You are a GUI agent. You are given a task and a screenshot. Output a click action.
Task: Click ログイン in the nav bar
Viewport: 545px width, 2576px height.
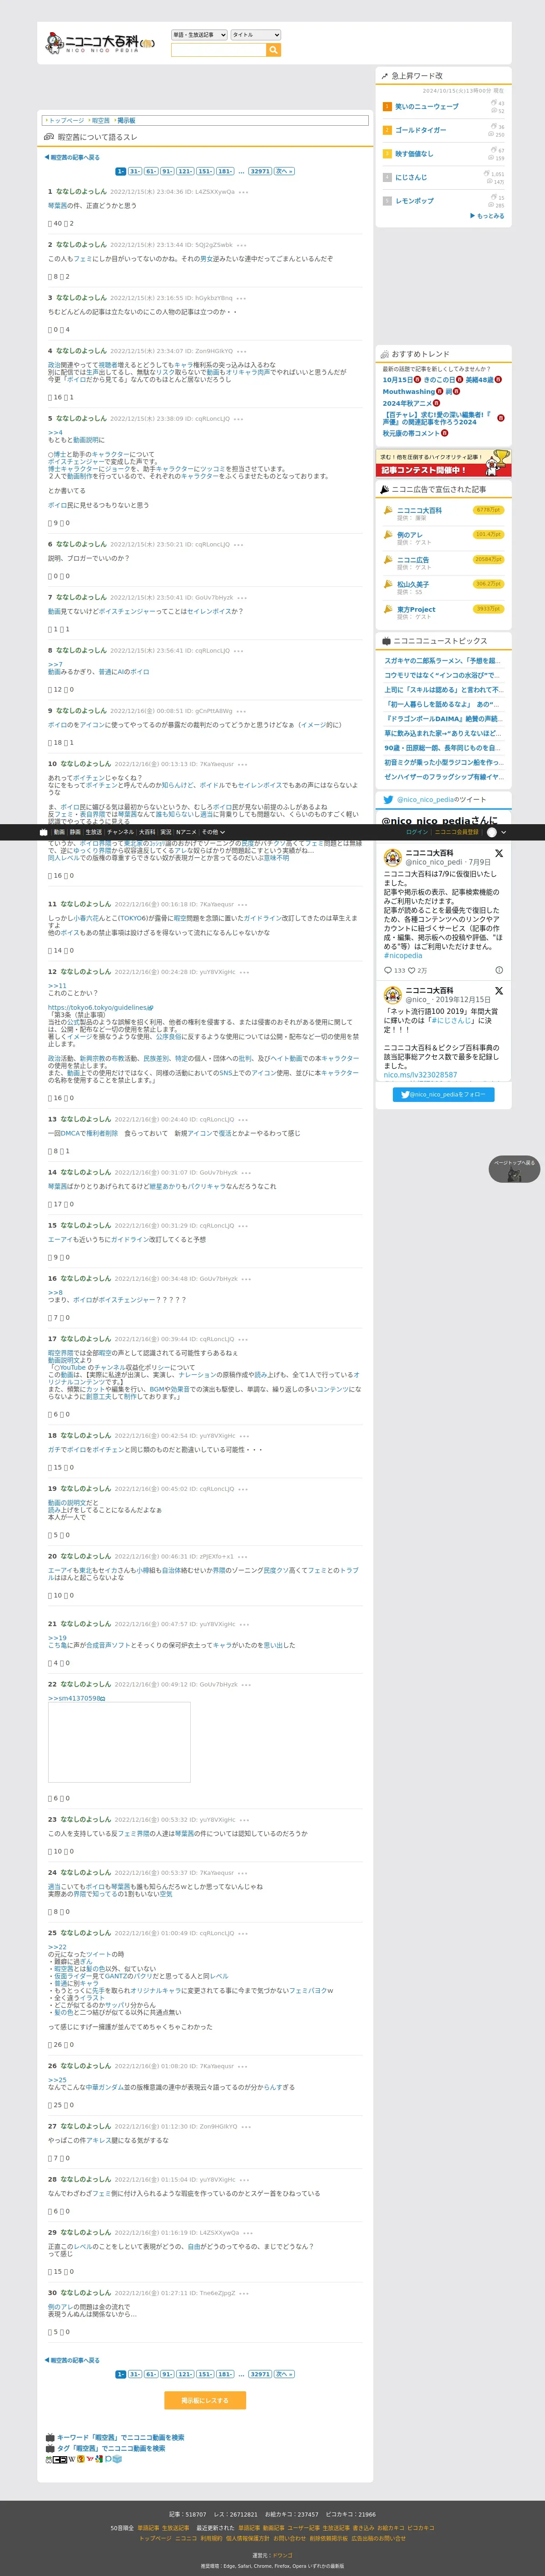coord(417,832)
